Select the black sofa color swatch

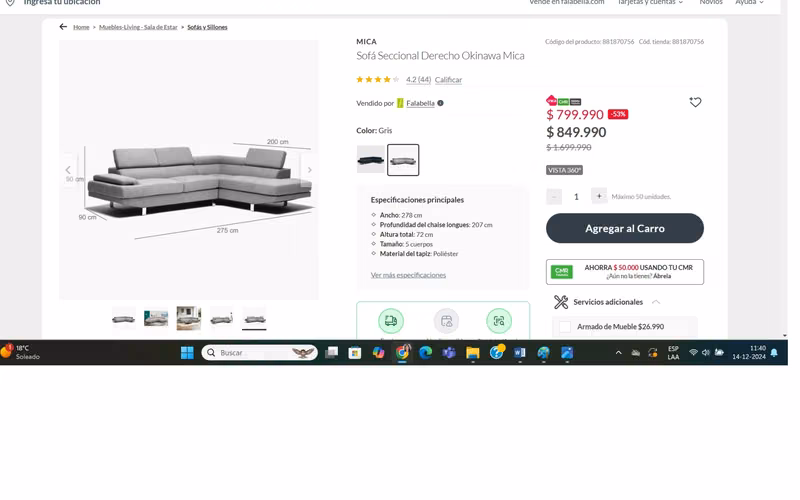click(371, 159)
